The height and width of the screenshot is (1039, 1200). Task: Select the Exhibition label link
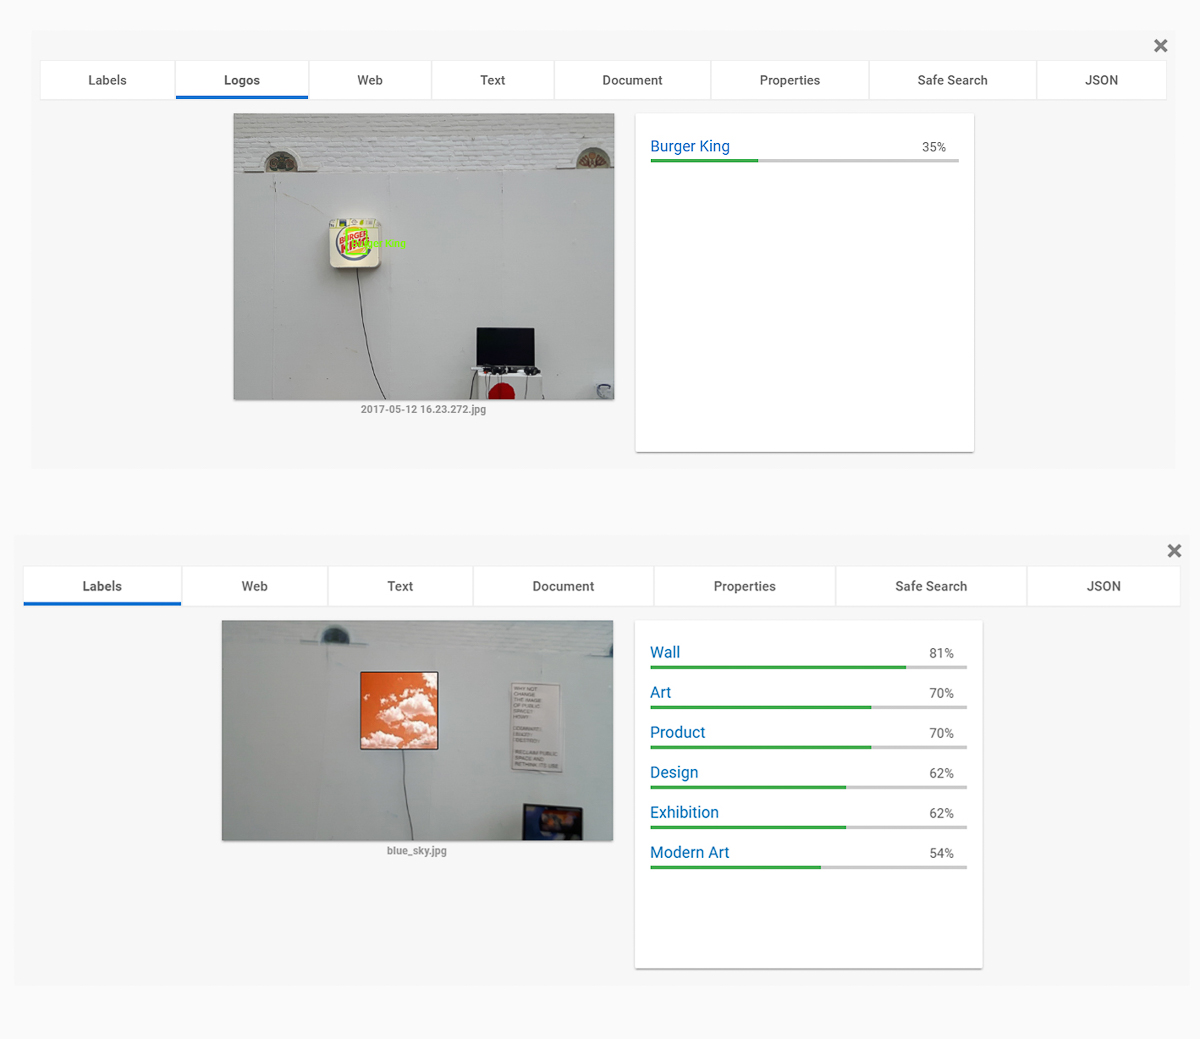pyautogui.click(x=684, y=812)
